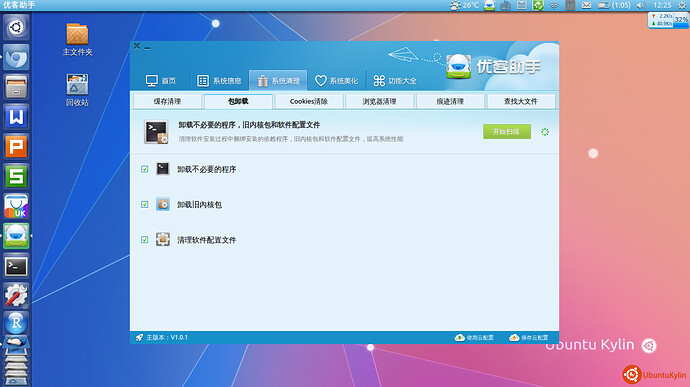Toggle the 清理软件配置文件 checkbox
The width and height of the screenshot is (690, 387).
144,240
